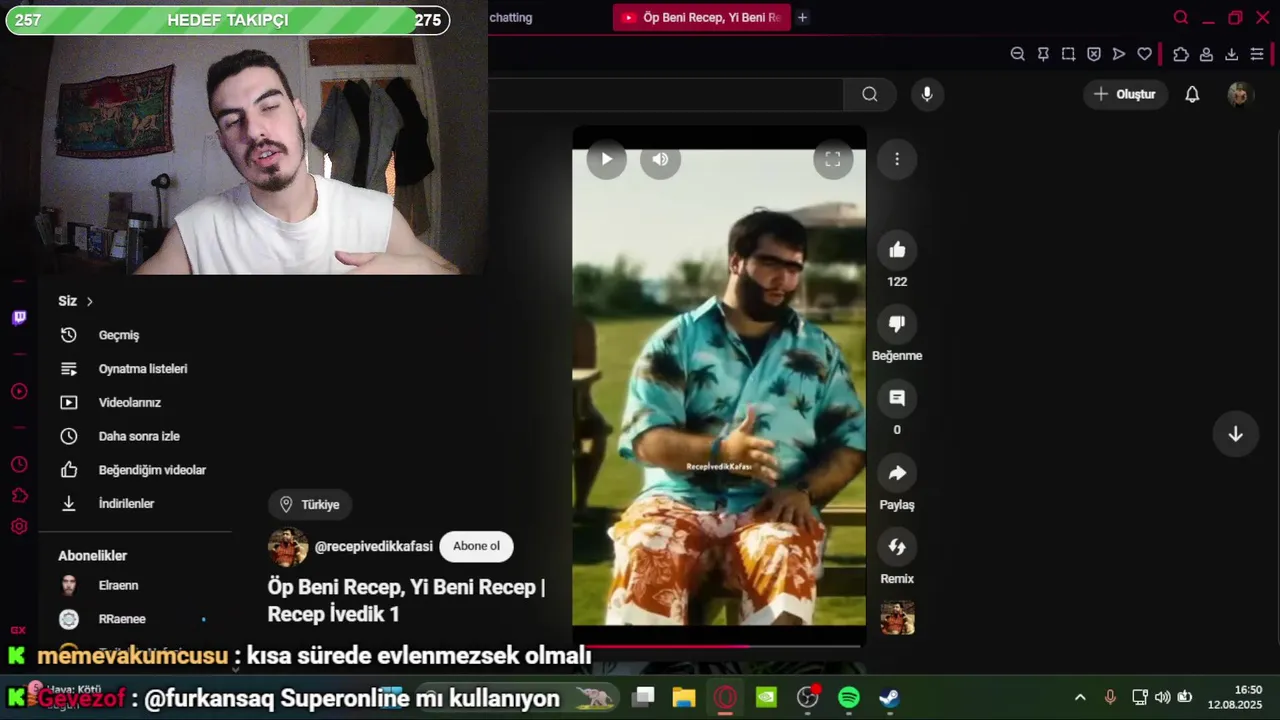Switch to the Öp Beni Recep browser tab
This screenshot has height=720, width=1280.
tap(701, 17)
